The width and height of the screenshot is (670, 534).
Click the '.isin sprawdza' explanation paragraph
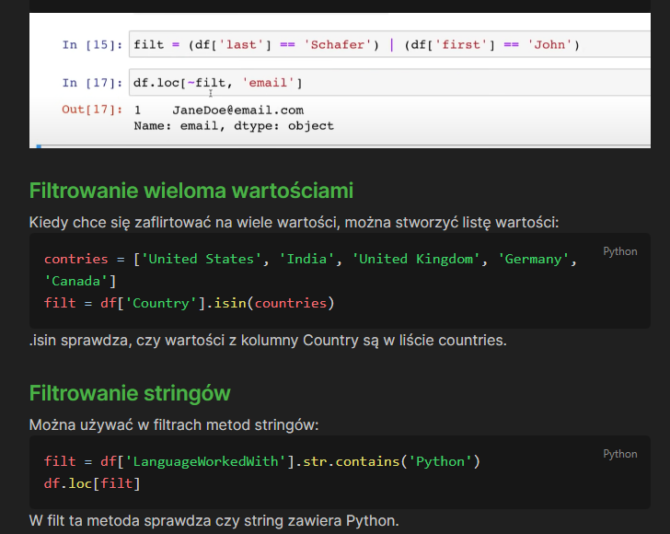click(x=268, y=341)
